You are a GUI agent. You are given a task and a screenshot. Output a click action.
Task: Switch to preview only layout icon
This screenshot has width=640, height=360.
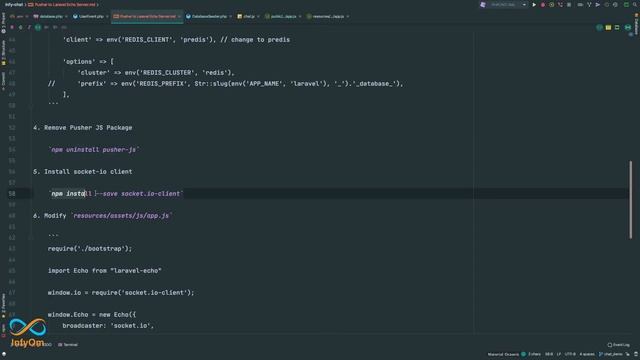(617, 27)
